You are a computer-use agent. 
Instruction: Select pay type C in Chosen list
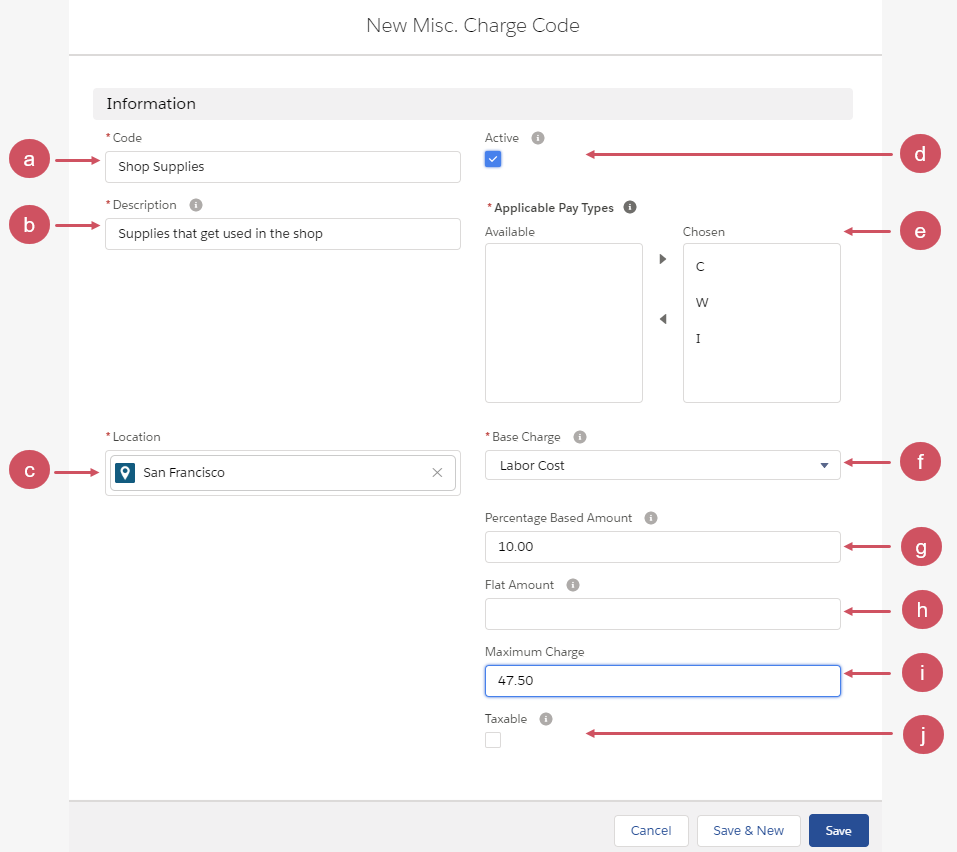(x=700, y=267)
